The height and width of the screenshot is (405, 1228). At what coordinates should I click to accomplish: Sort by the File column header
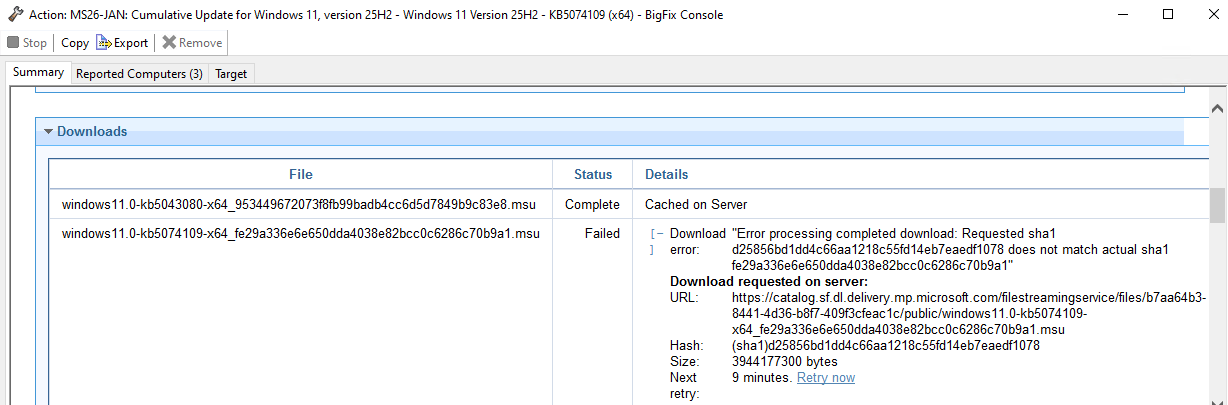tap(300, 174)
